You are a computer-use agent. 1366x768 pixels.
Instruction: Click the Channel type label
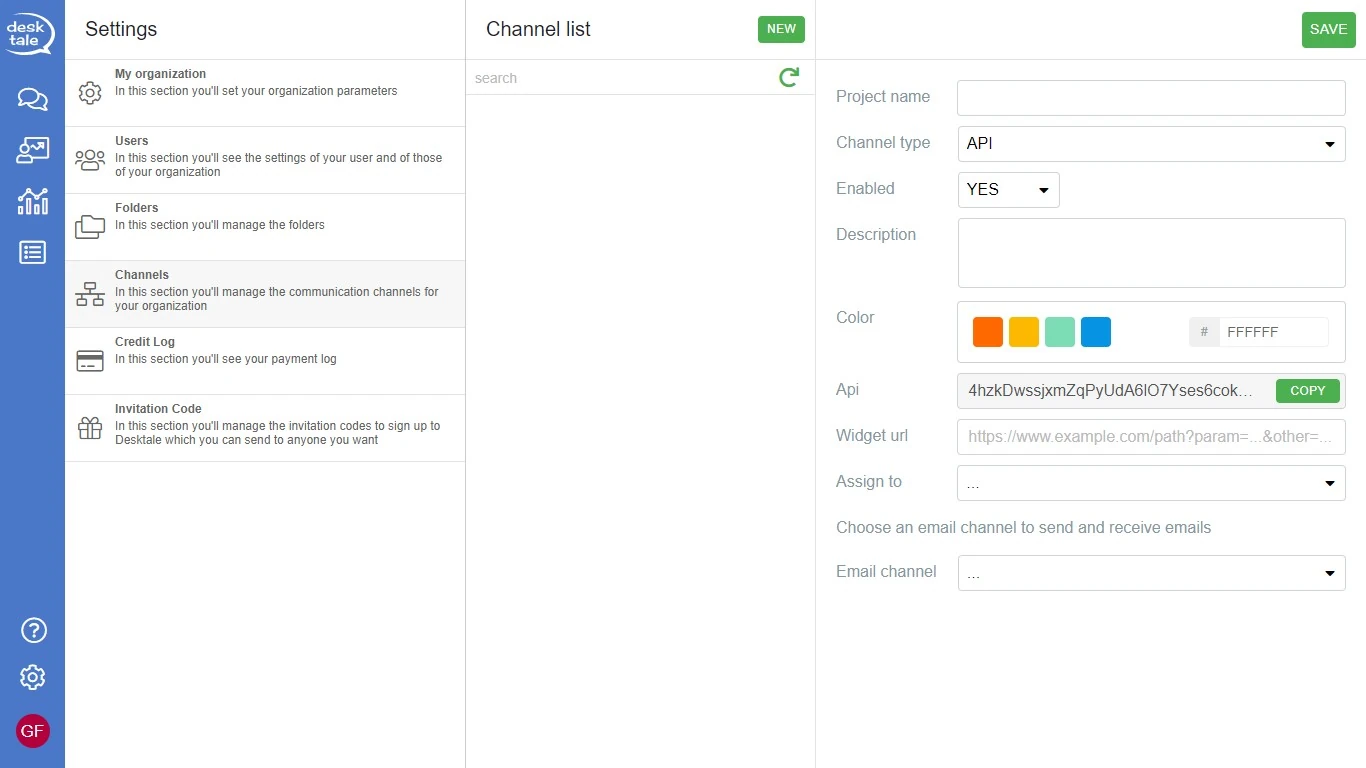[883, 143]
